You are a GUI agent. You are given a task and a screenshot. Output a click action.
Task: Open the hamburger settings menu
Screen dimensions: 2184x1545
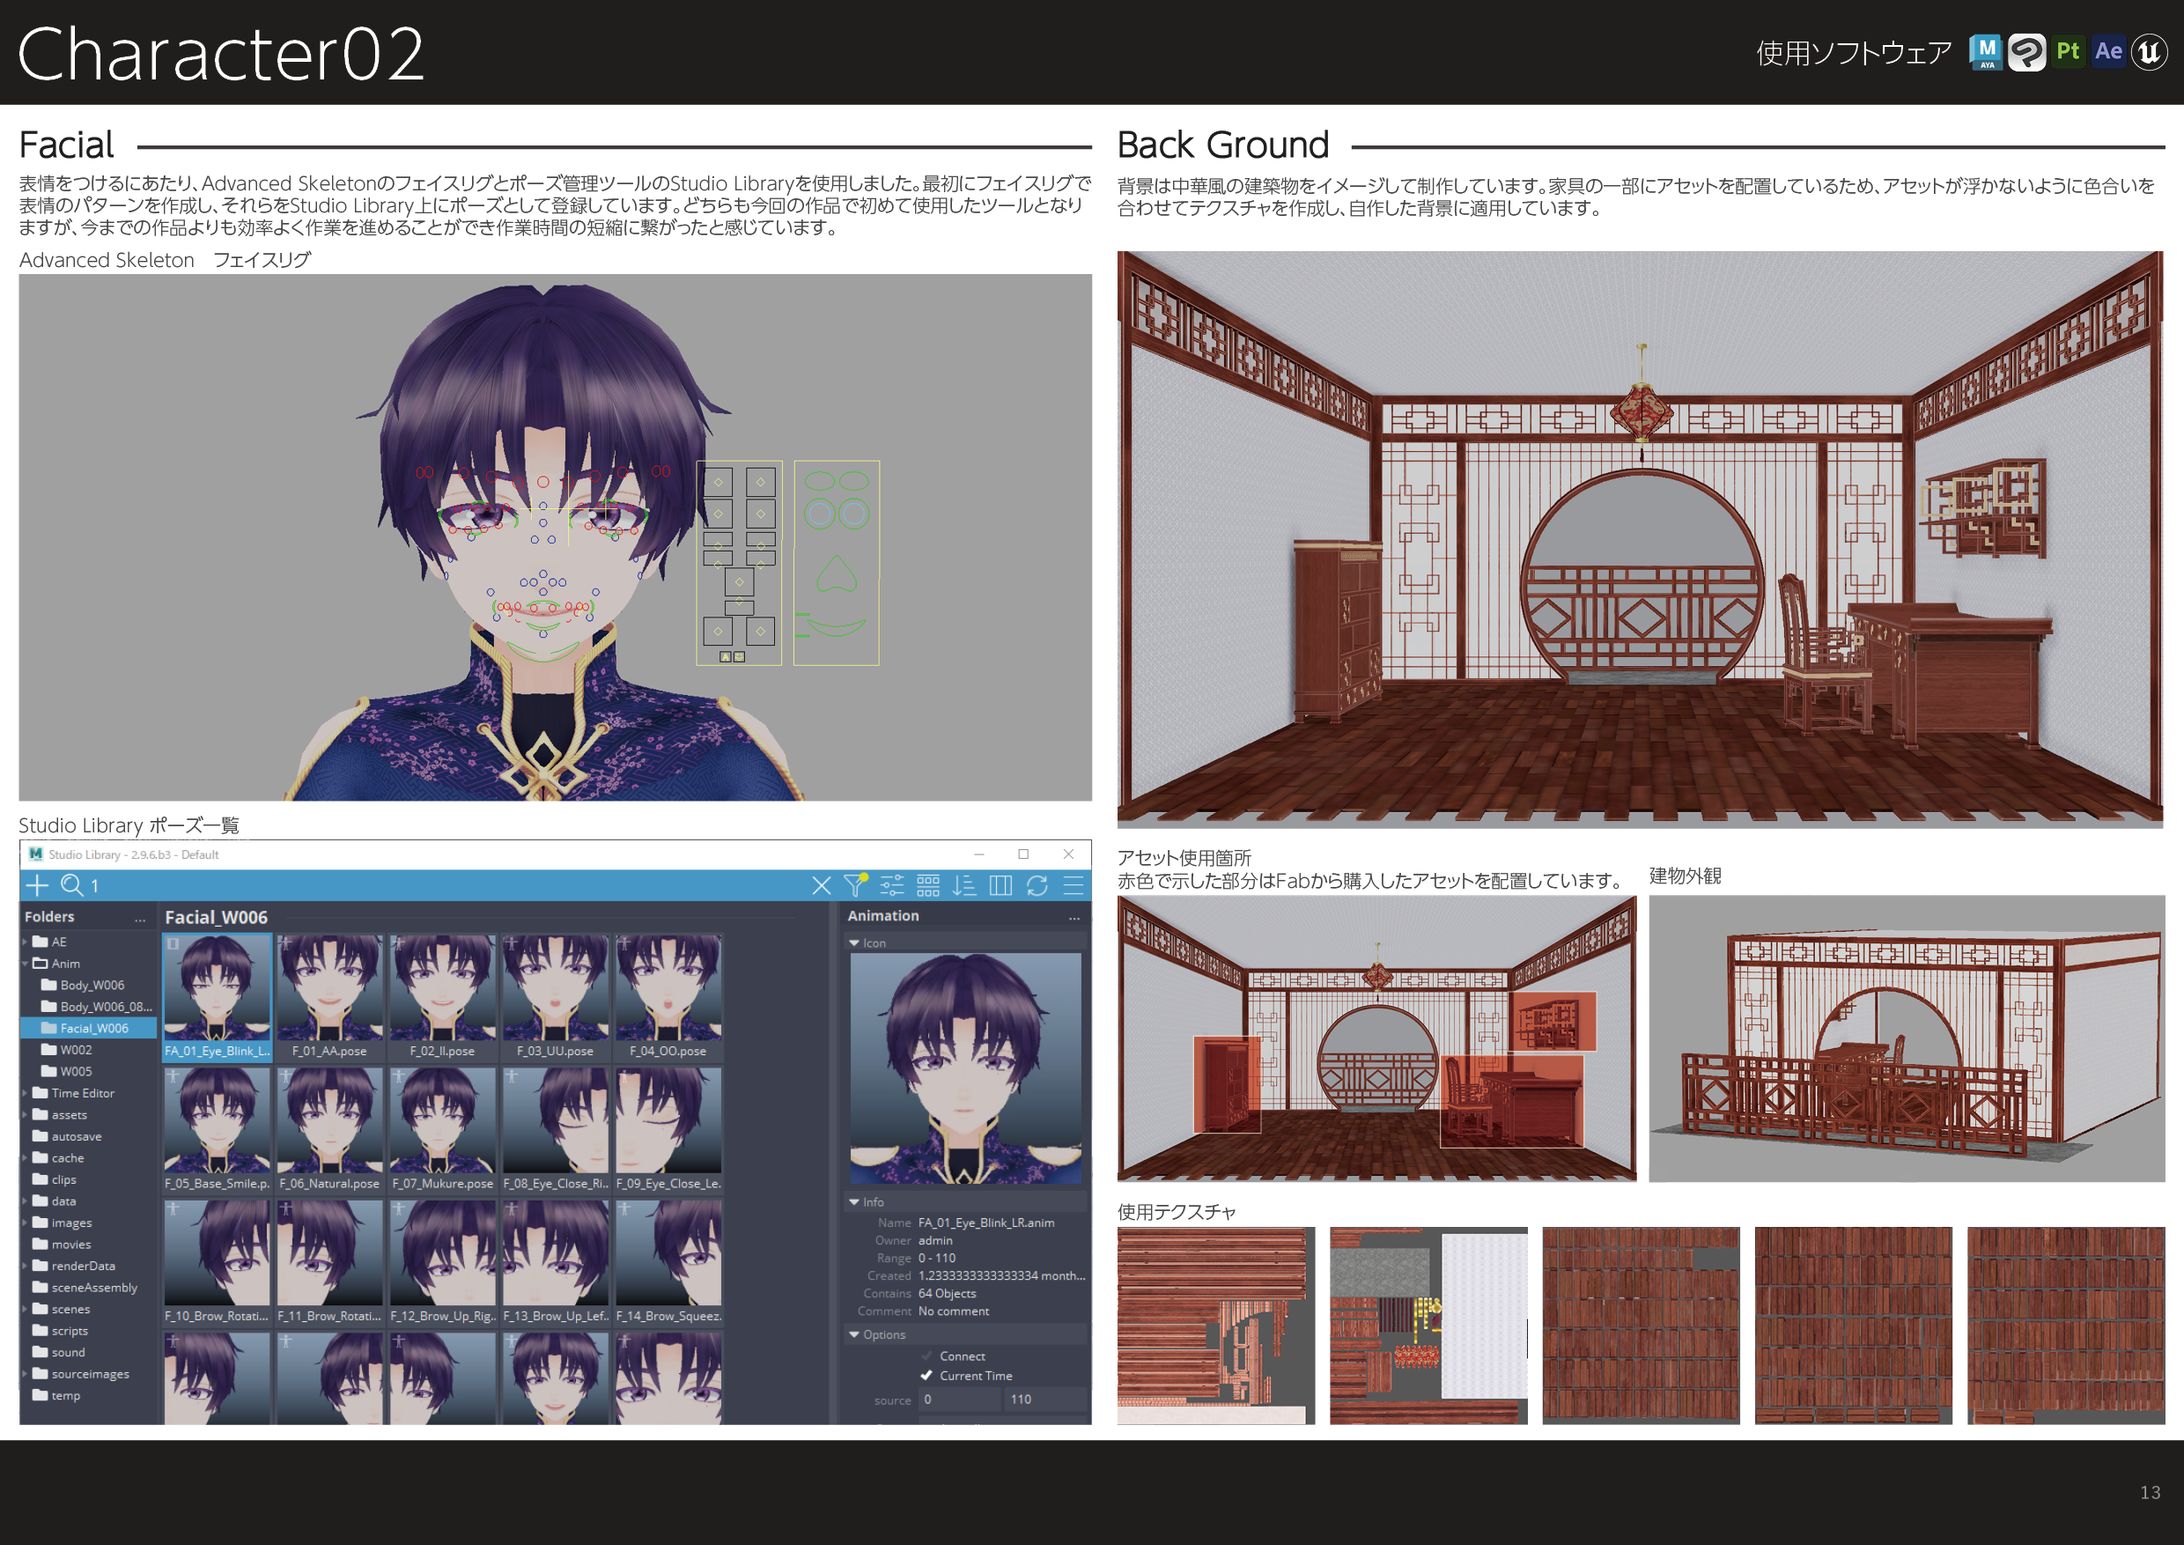coord(1073,885)
